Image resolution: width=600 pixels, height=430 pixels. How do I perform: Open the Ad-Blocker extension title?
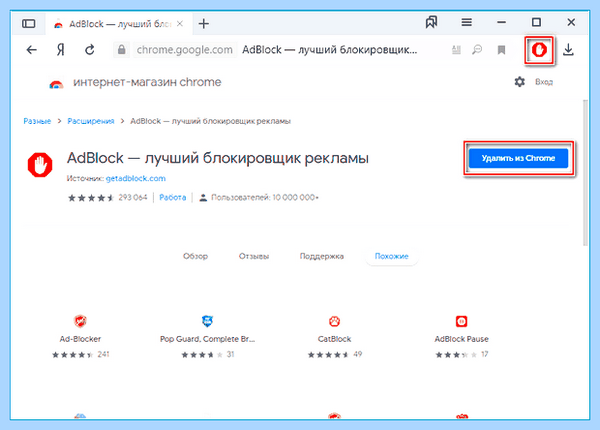[80, 339]
